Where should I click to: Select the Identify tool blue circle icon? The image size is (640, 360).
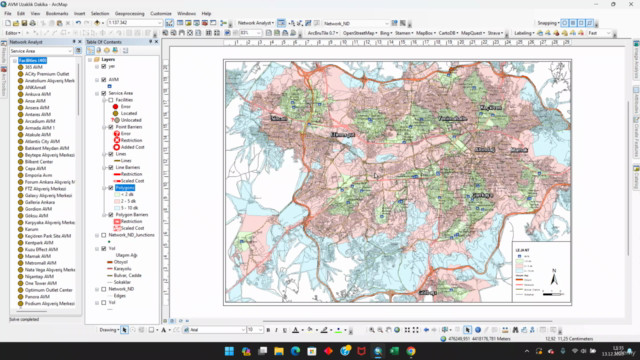click(478, 330)
